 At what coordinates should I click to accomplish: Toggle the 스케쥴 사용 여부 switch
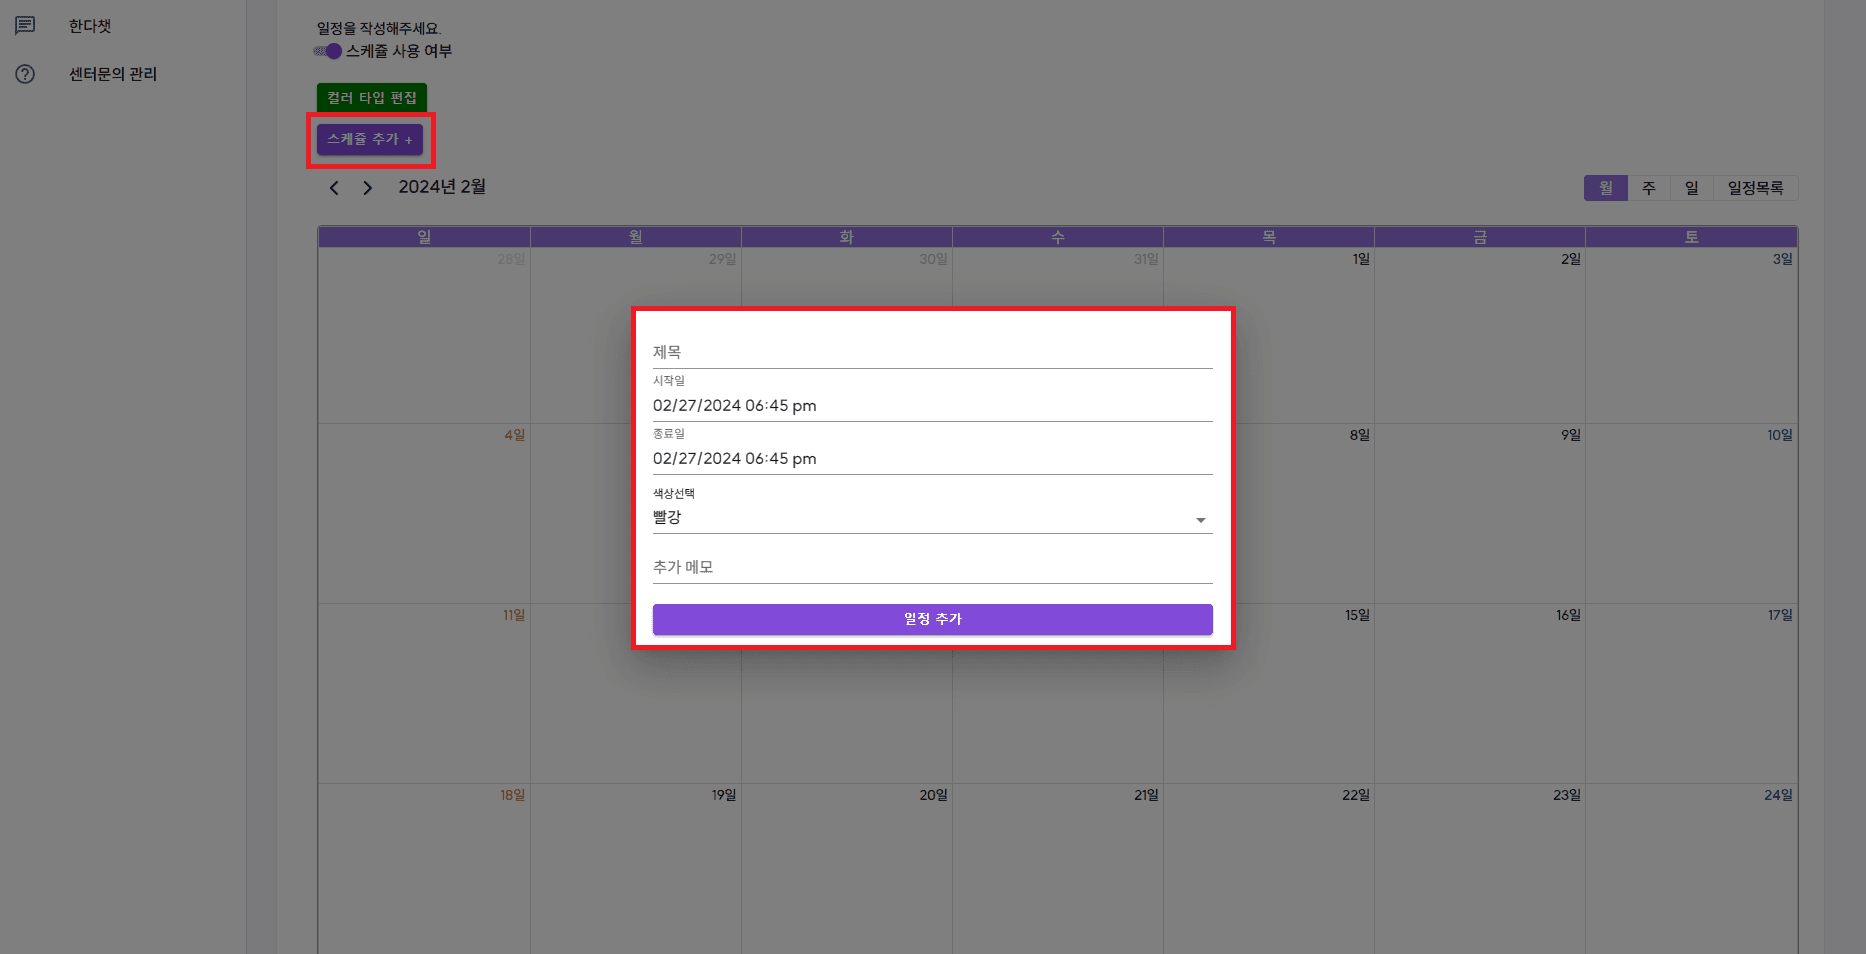click(x=327, y=51)
